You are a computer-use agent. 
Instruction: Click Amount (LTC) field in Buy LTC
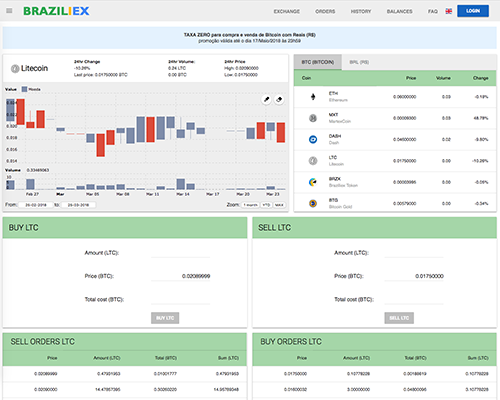pyautogui.click(x=180, y=253)
